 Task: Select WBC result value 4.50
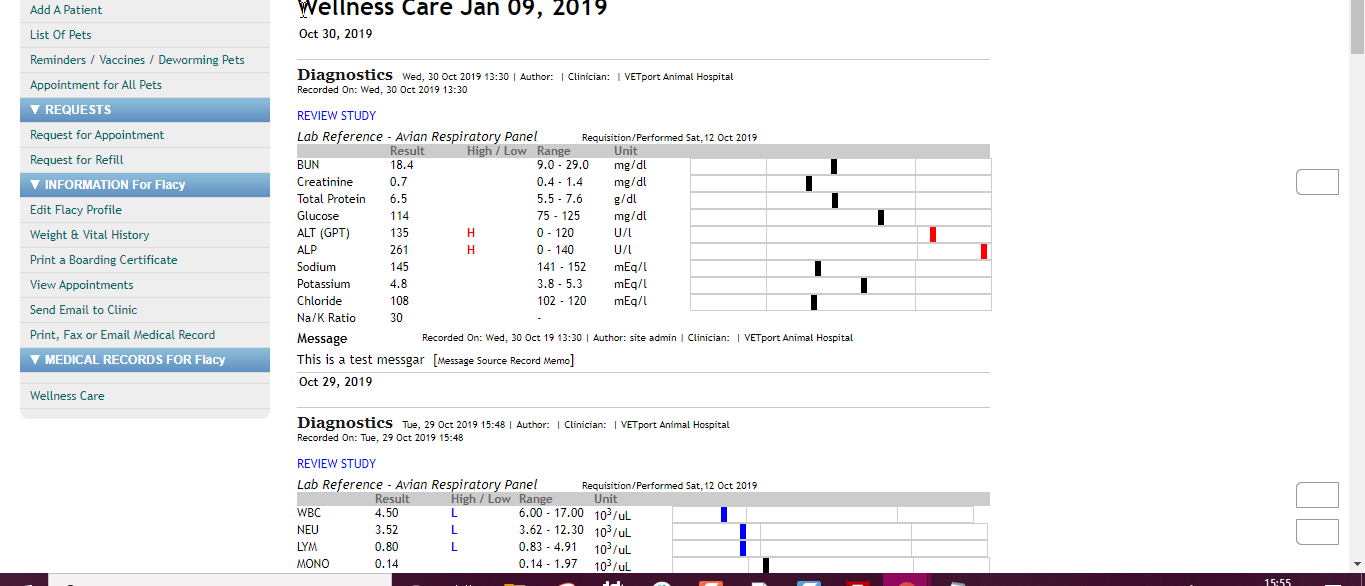pyautogui.click(x=386, y=513)
